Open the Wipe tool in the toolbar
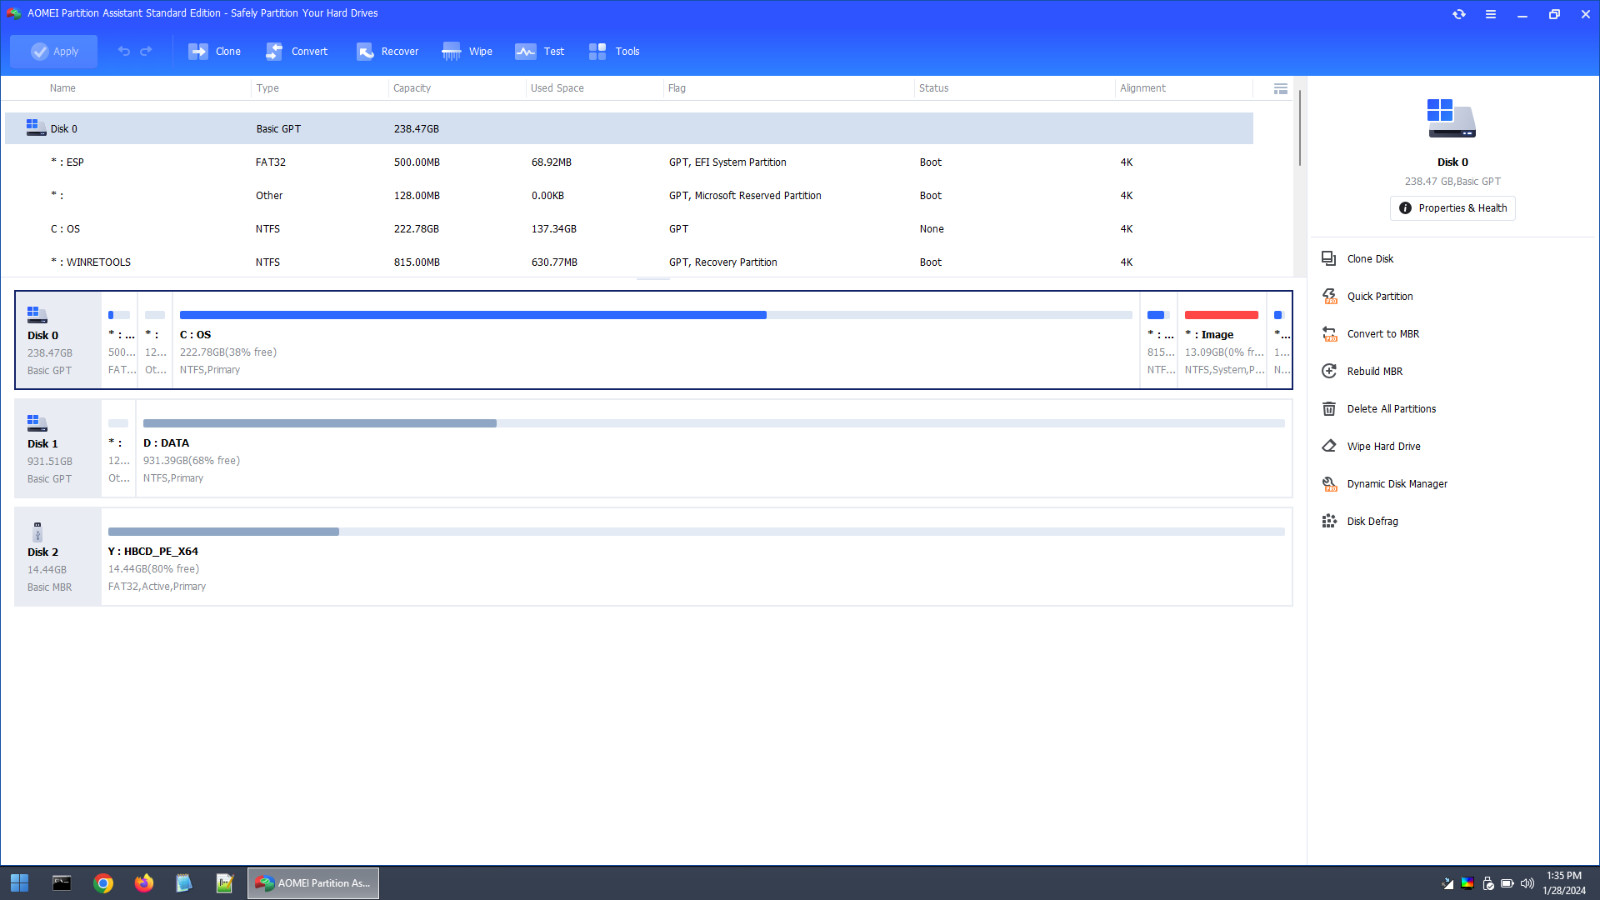Image resolution: width=1600 pixels, height=900 pixels. 467,51
